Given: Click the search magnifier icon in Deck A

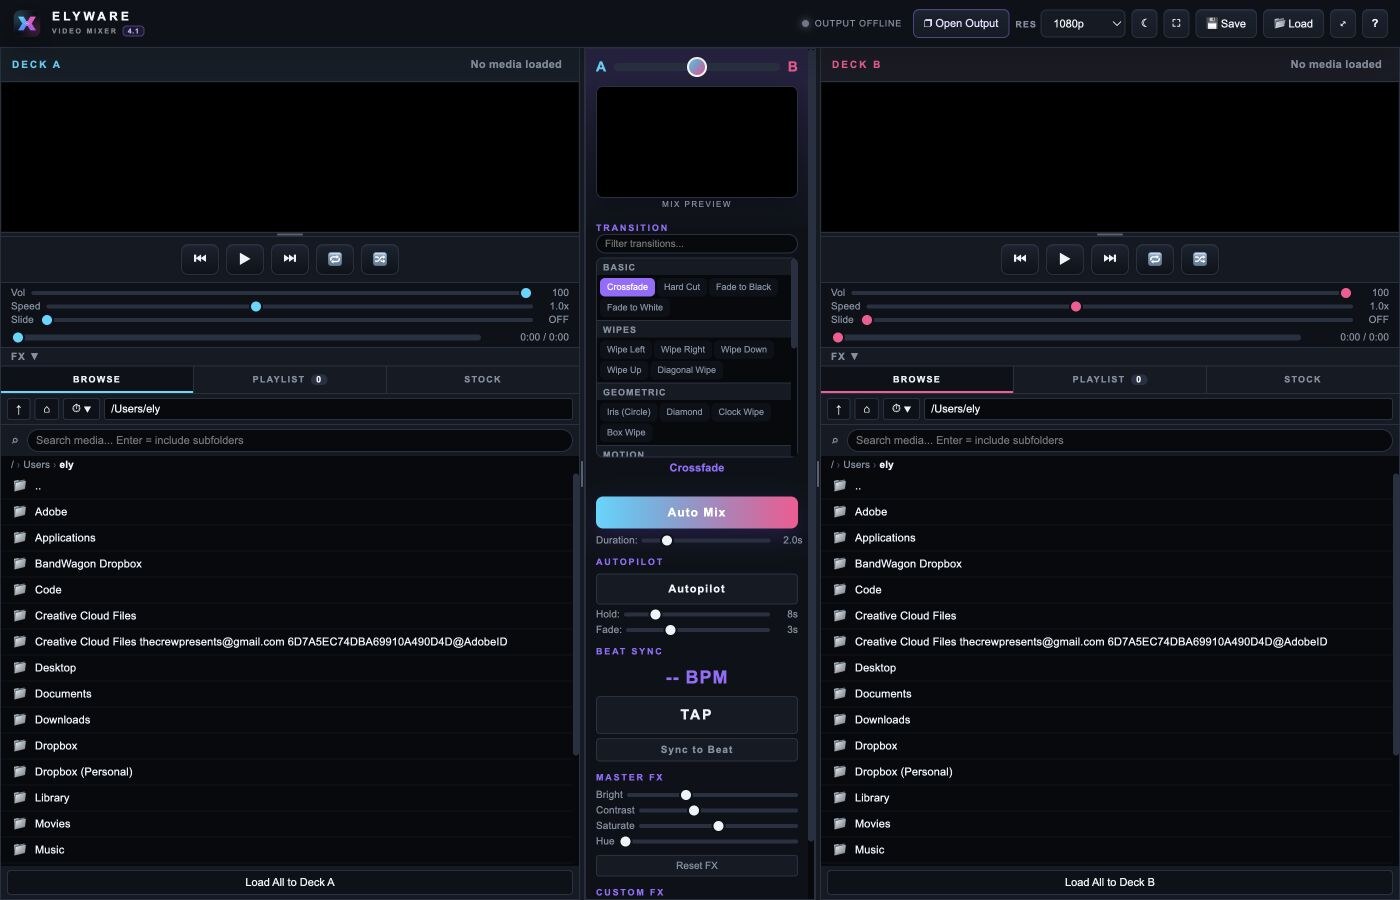Looking at the screenshot, I should (15, 441).
